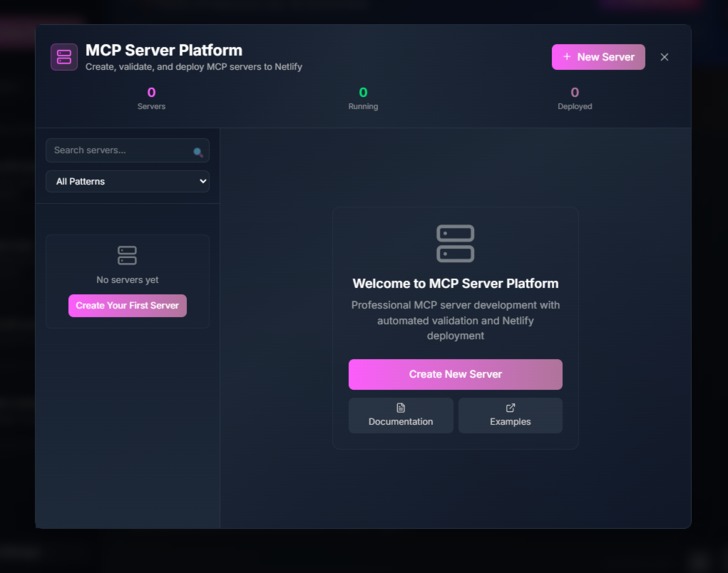
Task: Click the search magnifier icon
Action: coord(198,152)
